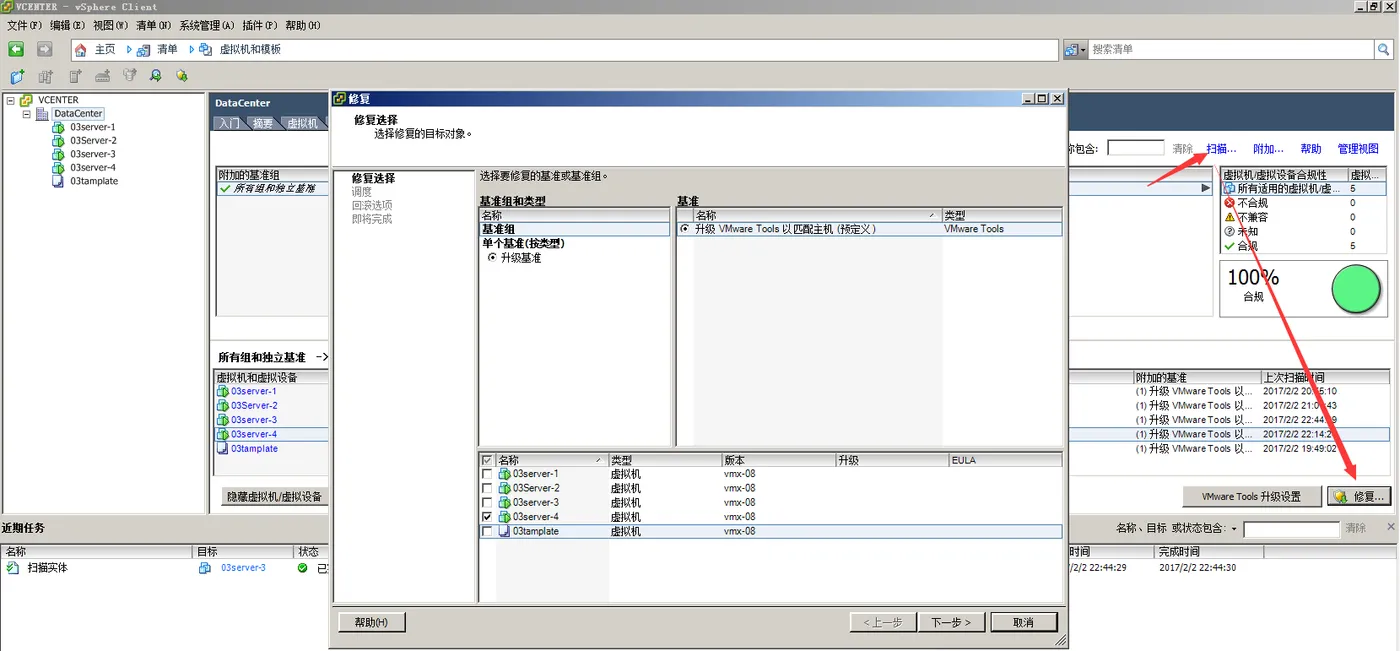This screenshot has width=1400, height=651.
Task: Click the 扫描实体 task icon in recent tasks
Action: [x=13, y=568]
